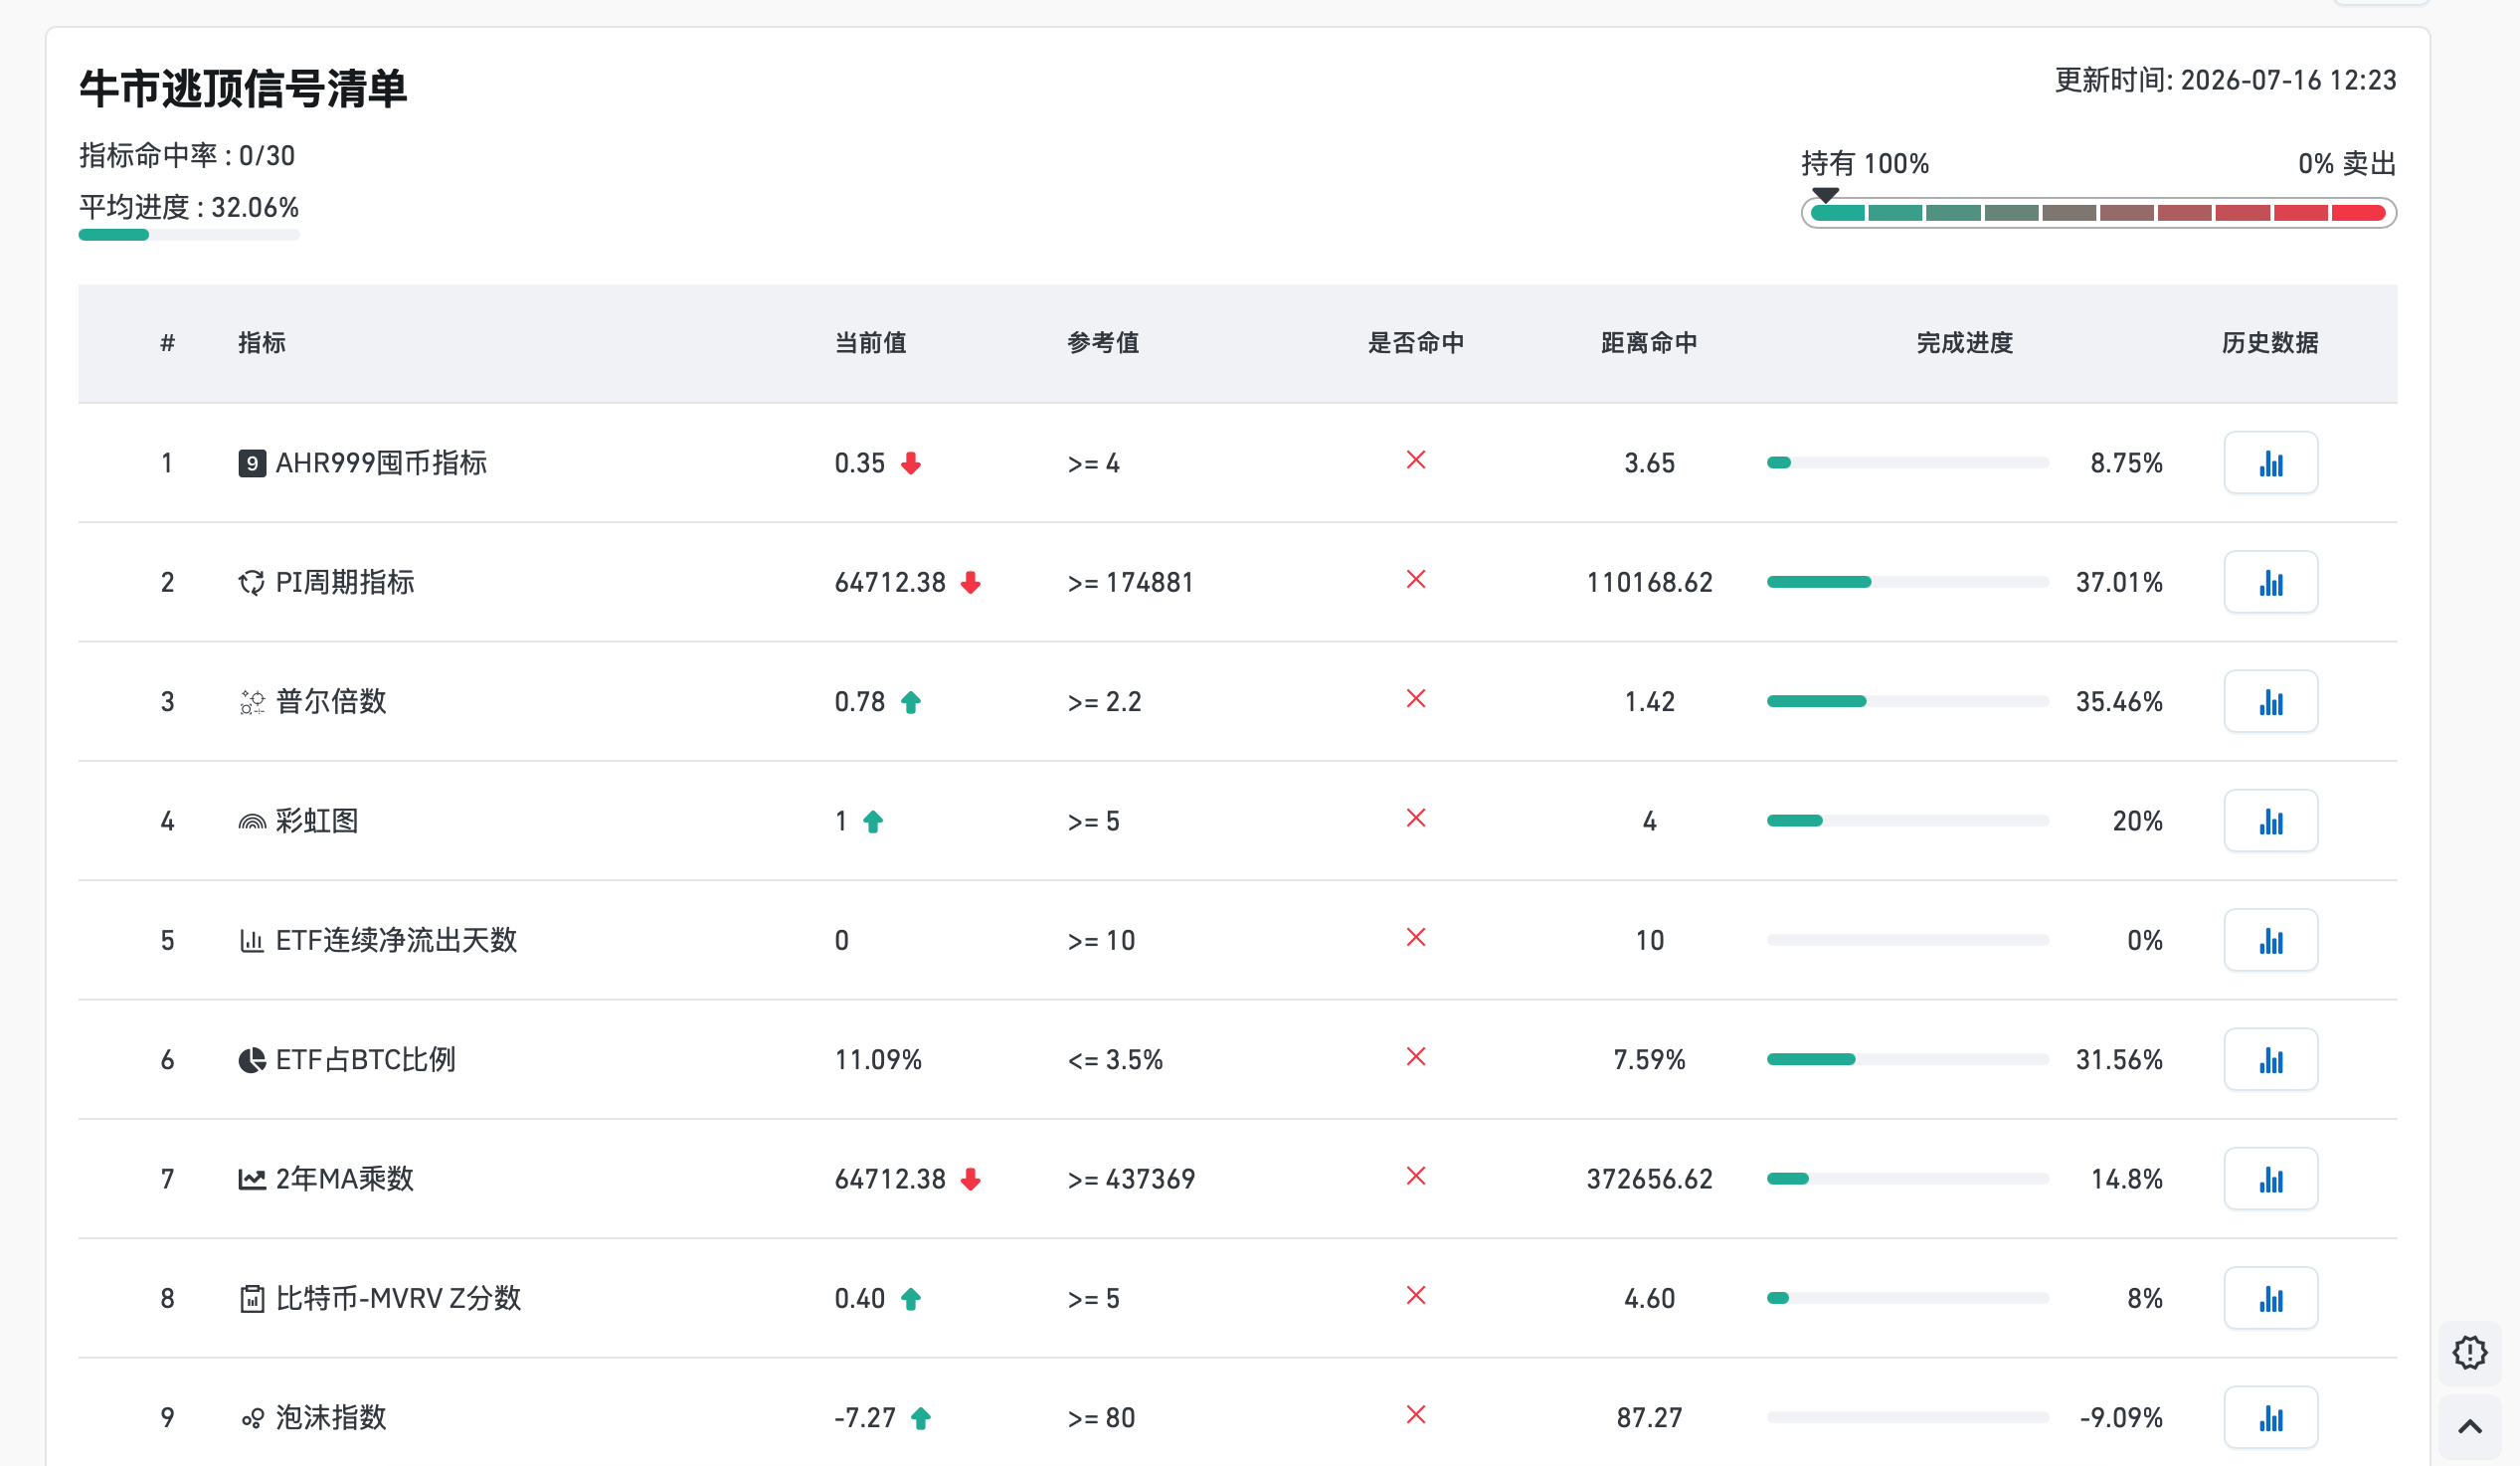Open the 彩虹图 indicator name
This screenshot has width=2520, height=1466.
[x=317, y=821]
